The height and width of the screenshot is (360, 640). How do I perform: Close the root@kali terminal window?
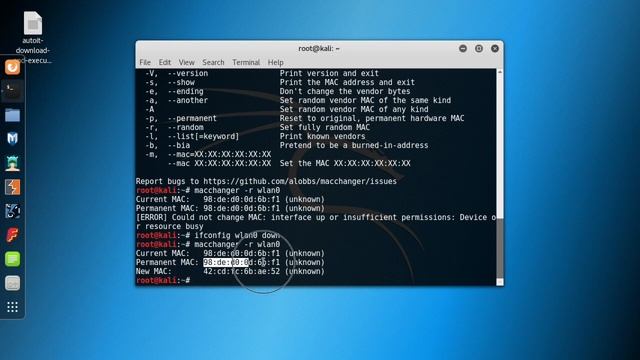tap(495, 49)
